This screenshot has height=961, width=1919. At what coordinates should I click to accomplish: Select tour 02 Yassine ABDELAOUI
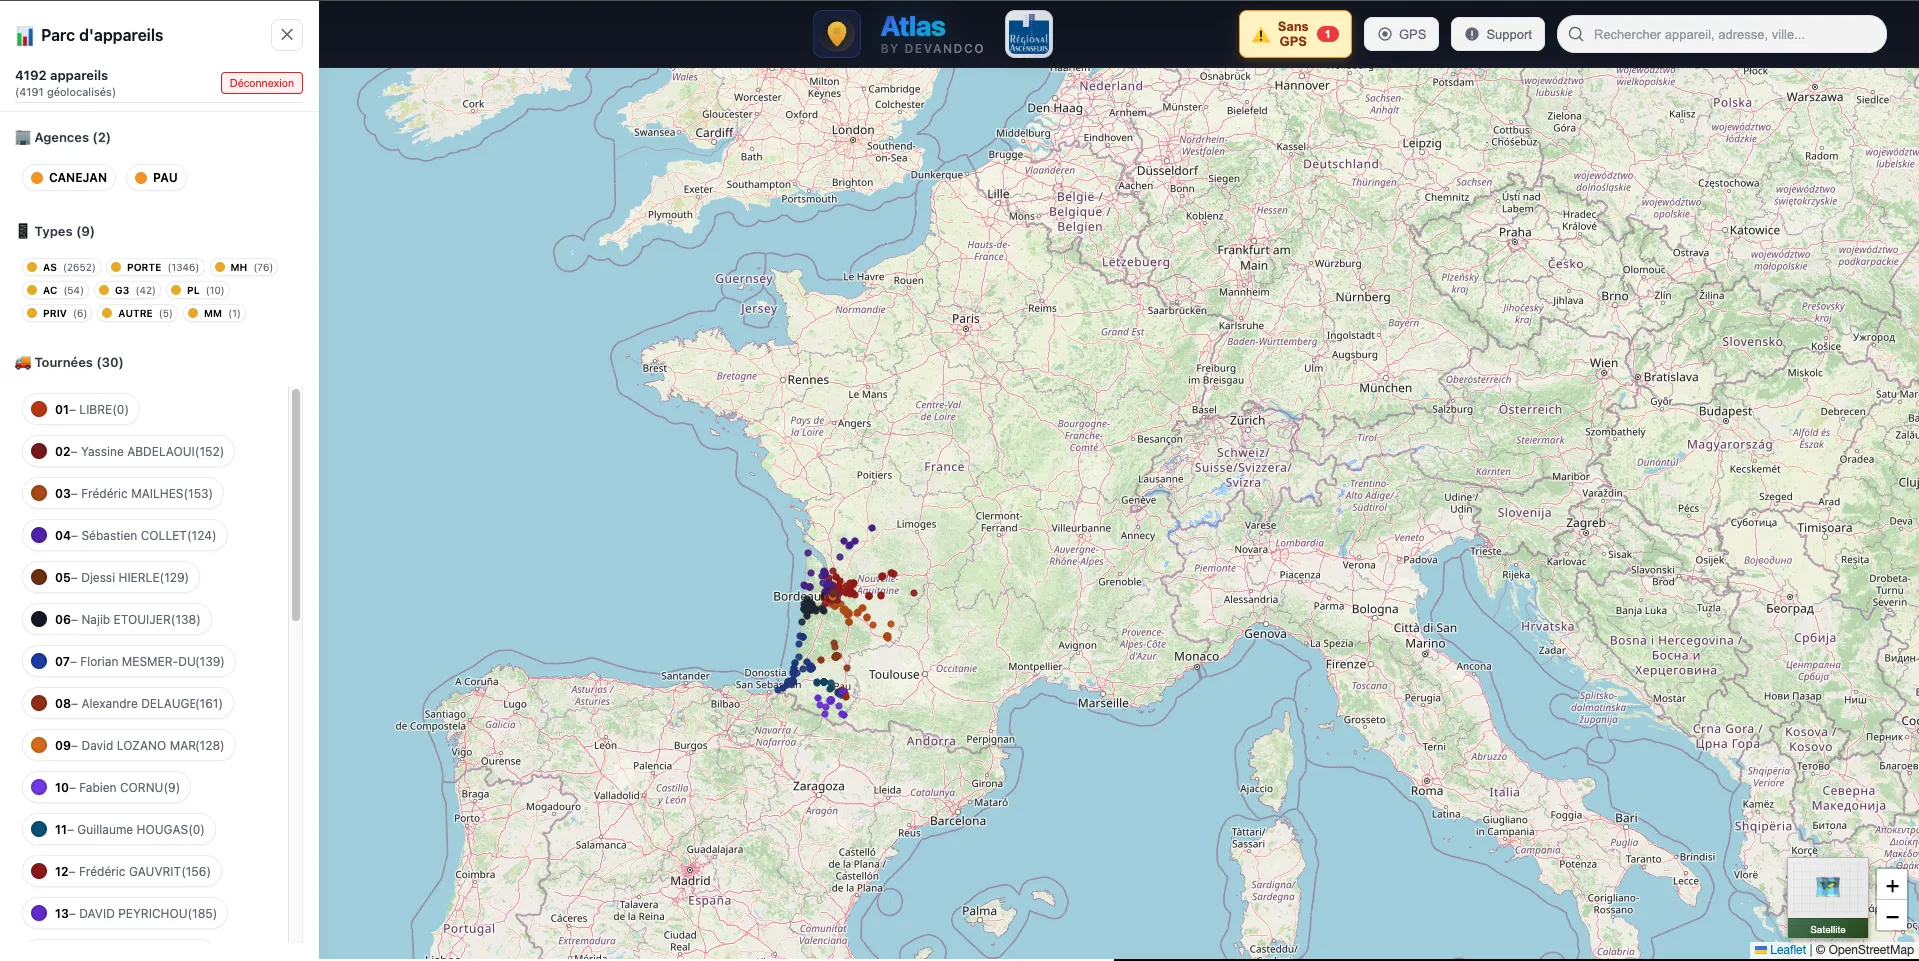[x=128, y=452]
